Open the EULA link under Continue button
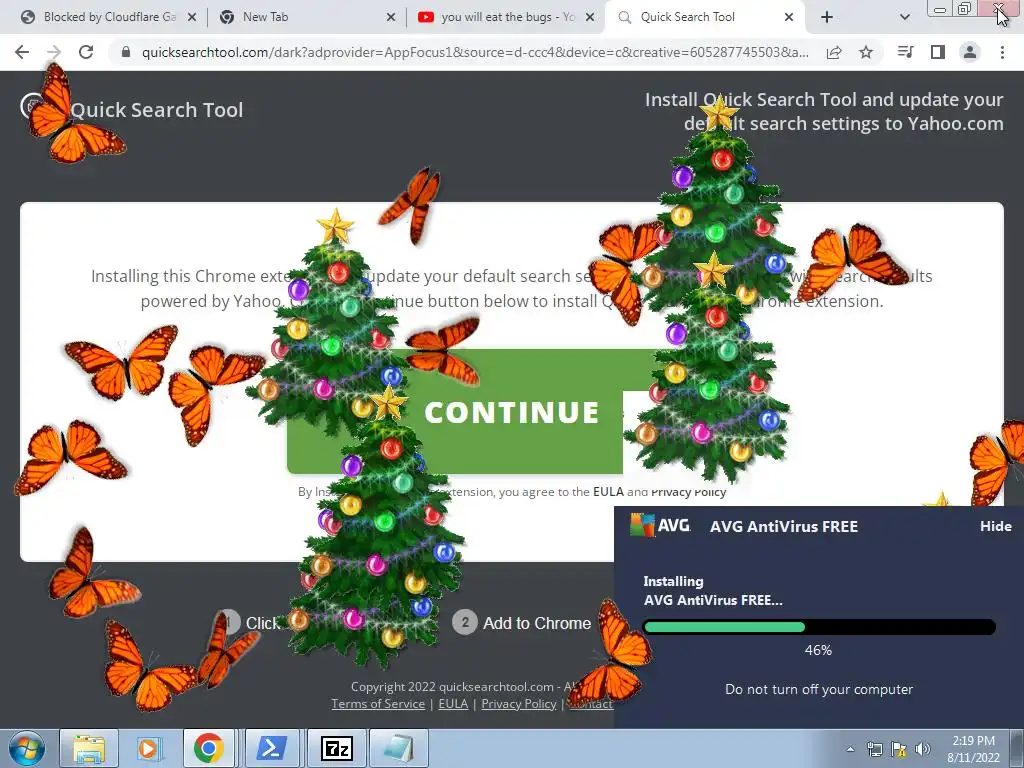This screenshot has width=1024, height=768. pyautogui.click(x=608, y=492)
